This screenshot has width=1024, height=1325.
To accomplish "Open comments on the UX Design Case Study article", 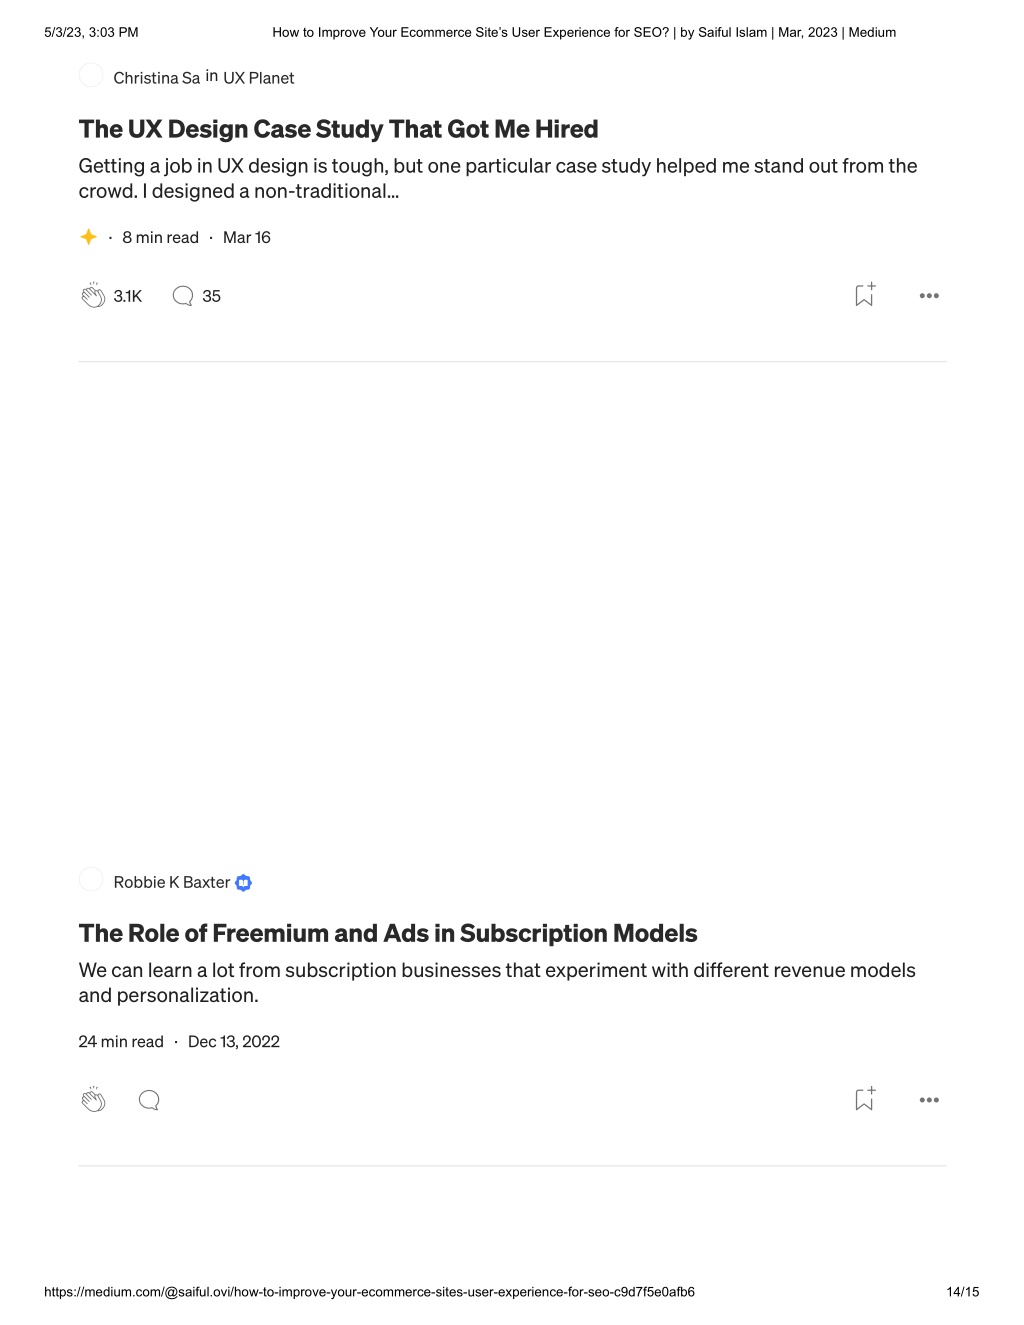I will 183,296.
